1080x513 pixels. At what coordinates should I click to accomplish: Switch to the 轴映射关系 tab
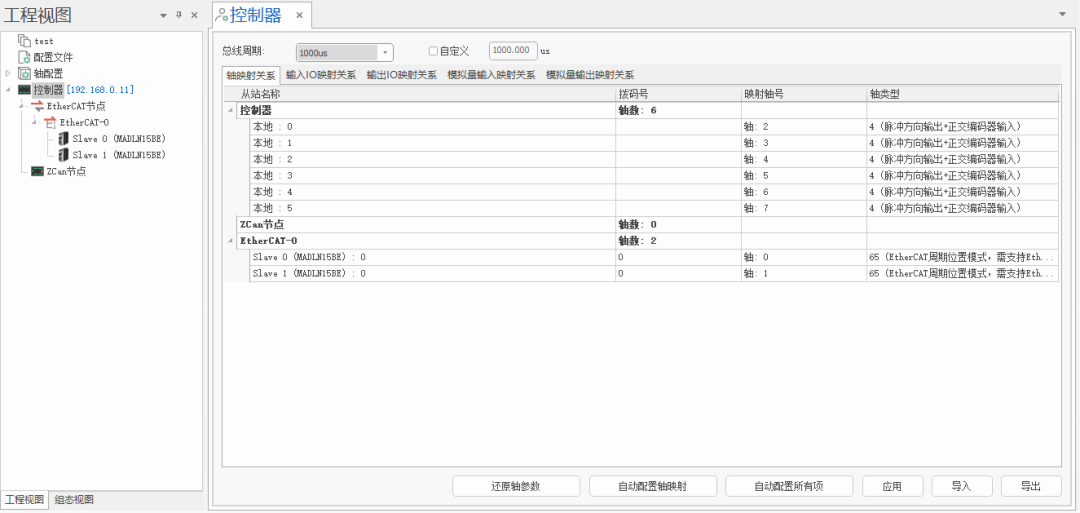click(251, 76)
